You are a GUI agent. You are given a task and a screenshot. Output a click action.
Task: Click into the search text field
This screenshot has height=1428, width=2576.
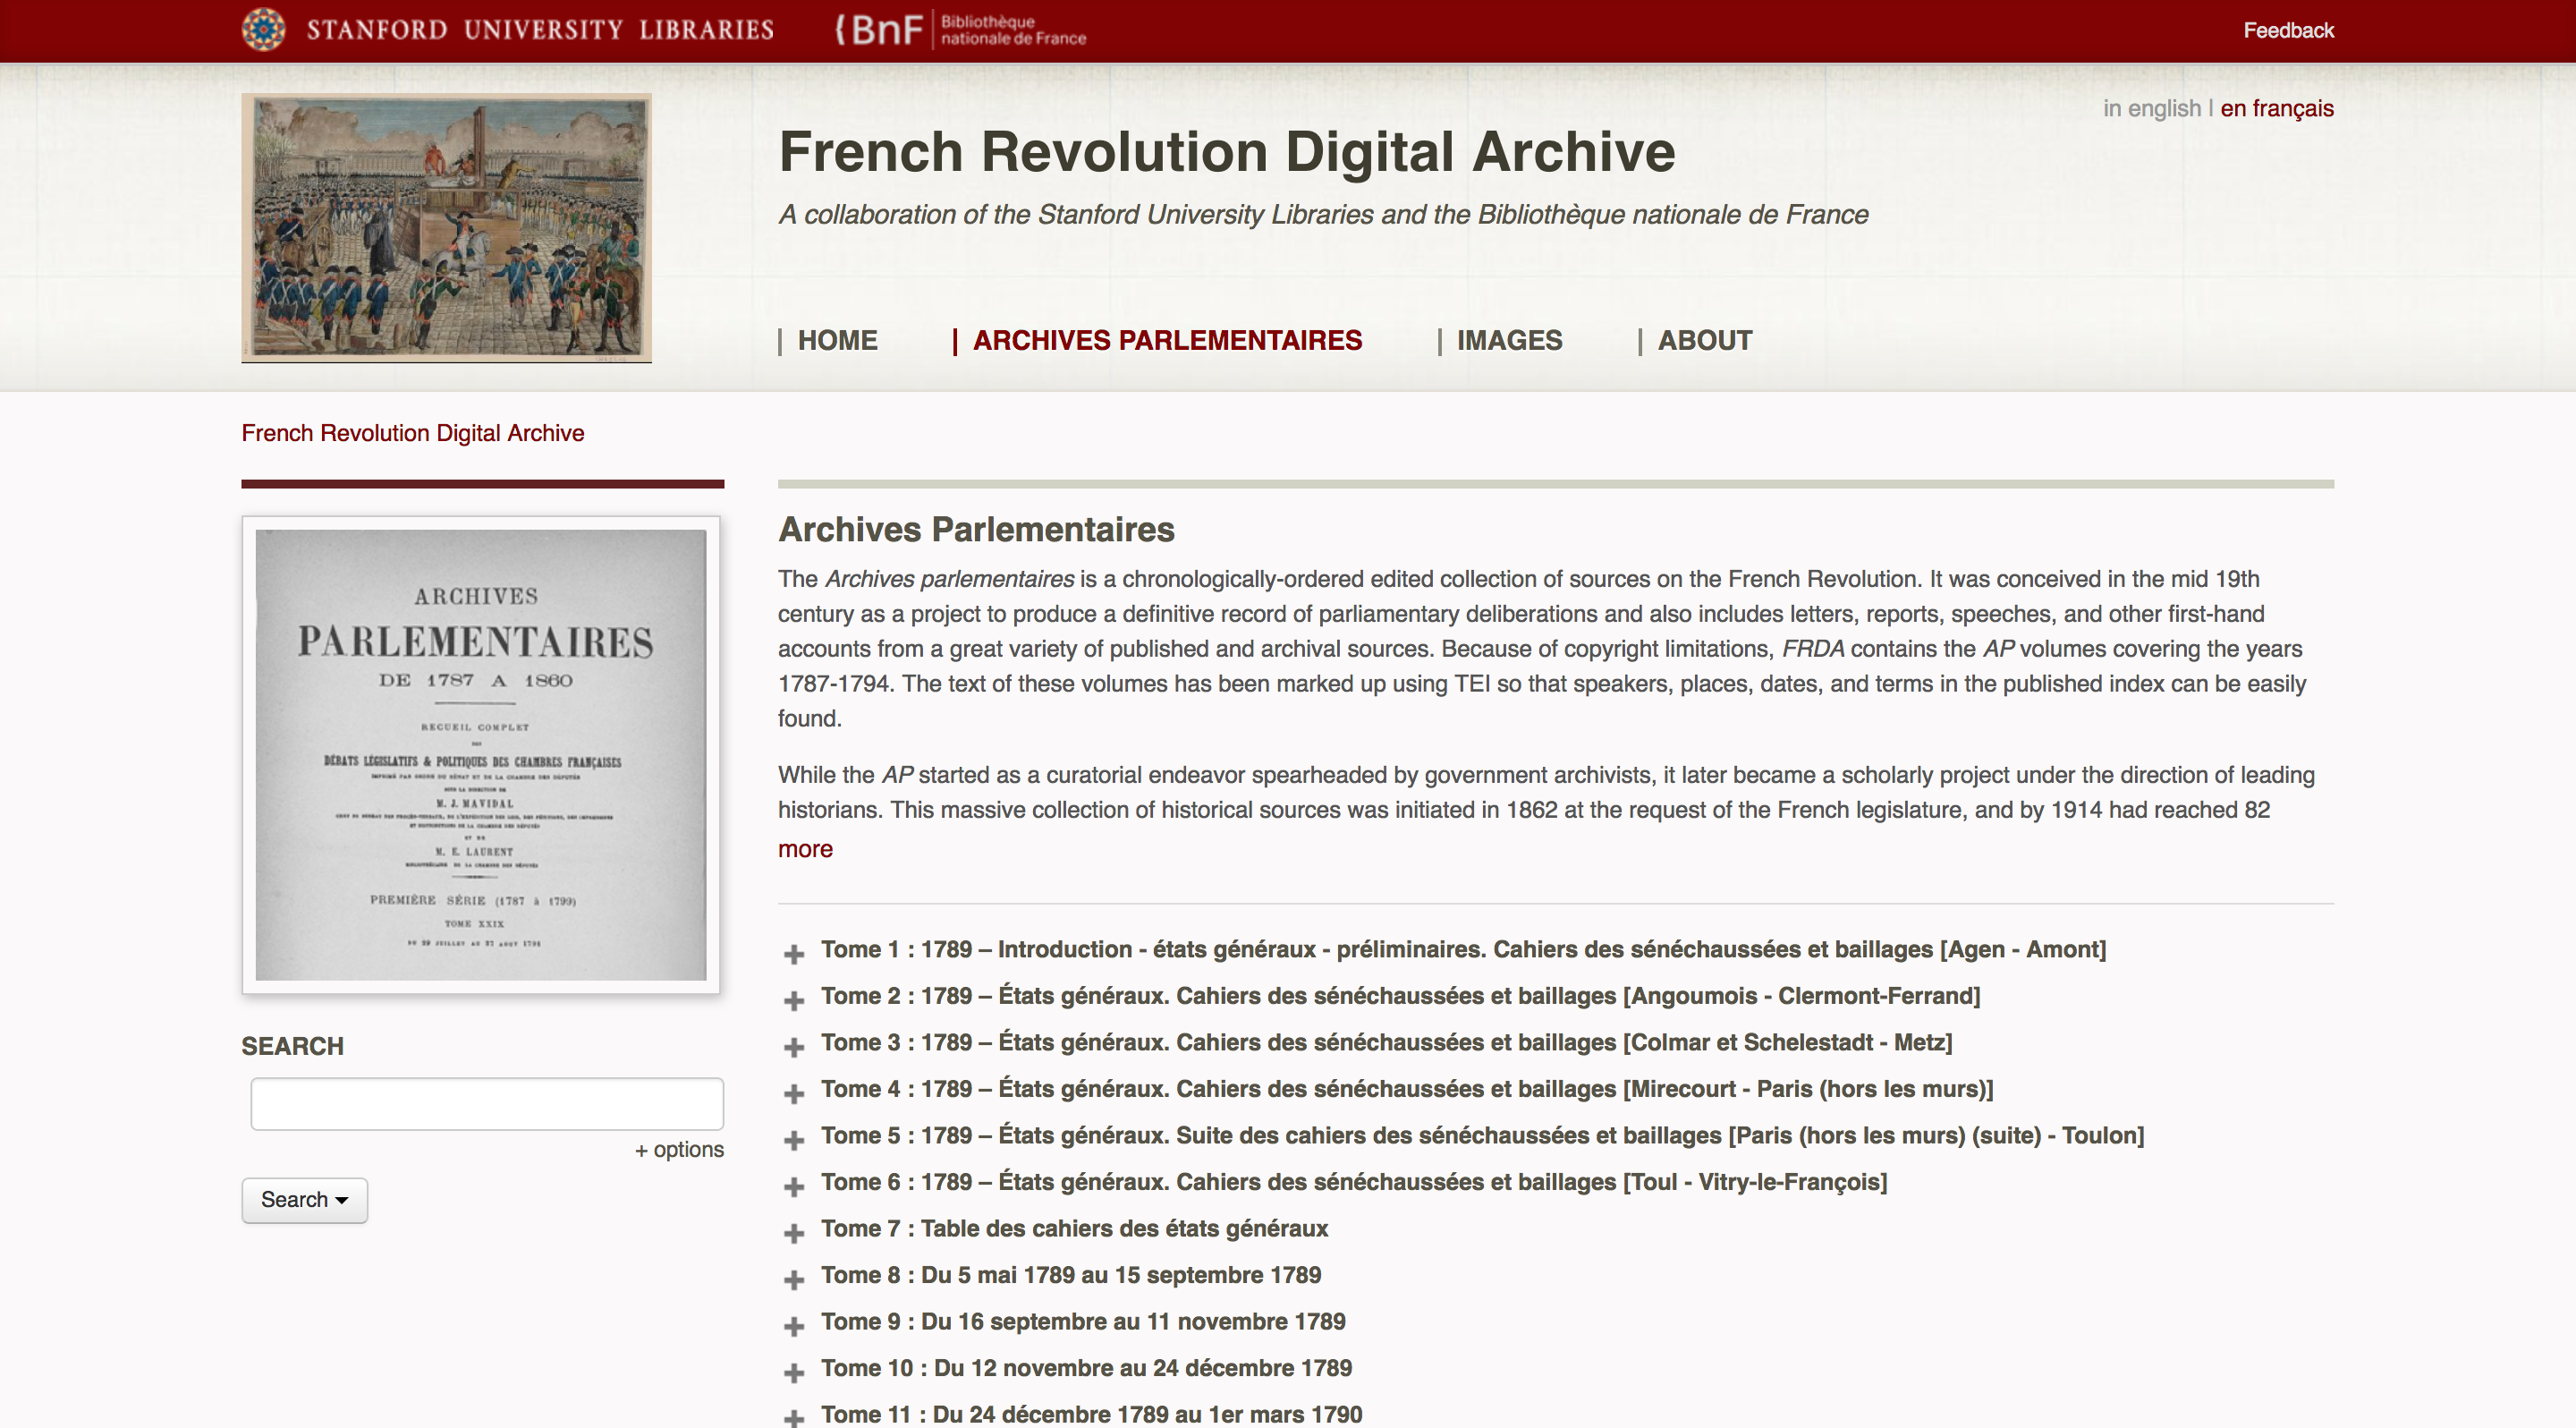[486, 1103]
